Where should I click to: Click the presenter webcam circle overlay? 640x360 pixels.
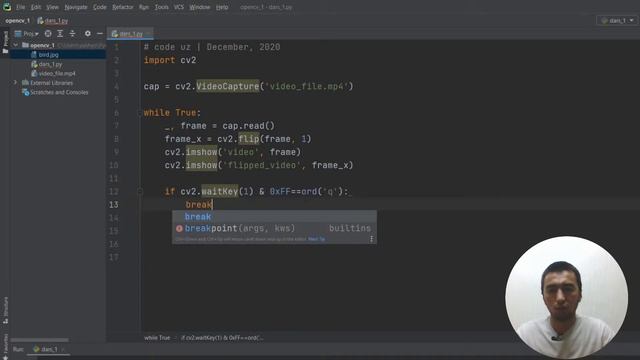(x=567, y=297)
